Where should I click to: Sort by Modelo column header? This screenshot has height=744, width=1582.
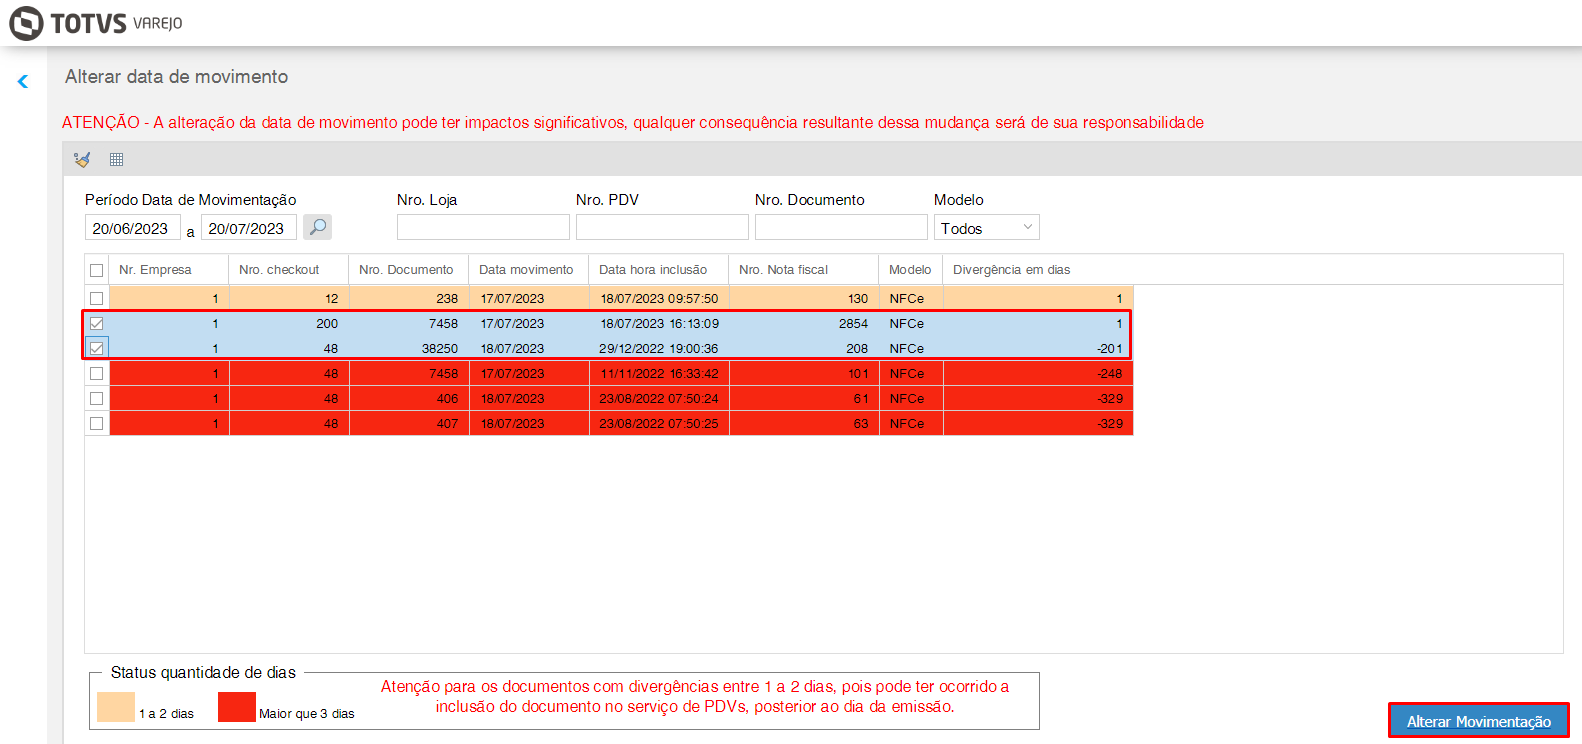coord(911,270)
